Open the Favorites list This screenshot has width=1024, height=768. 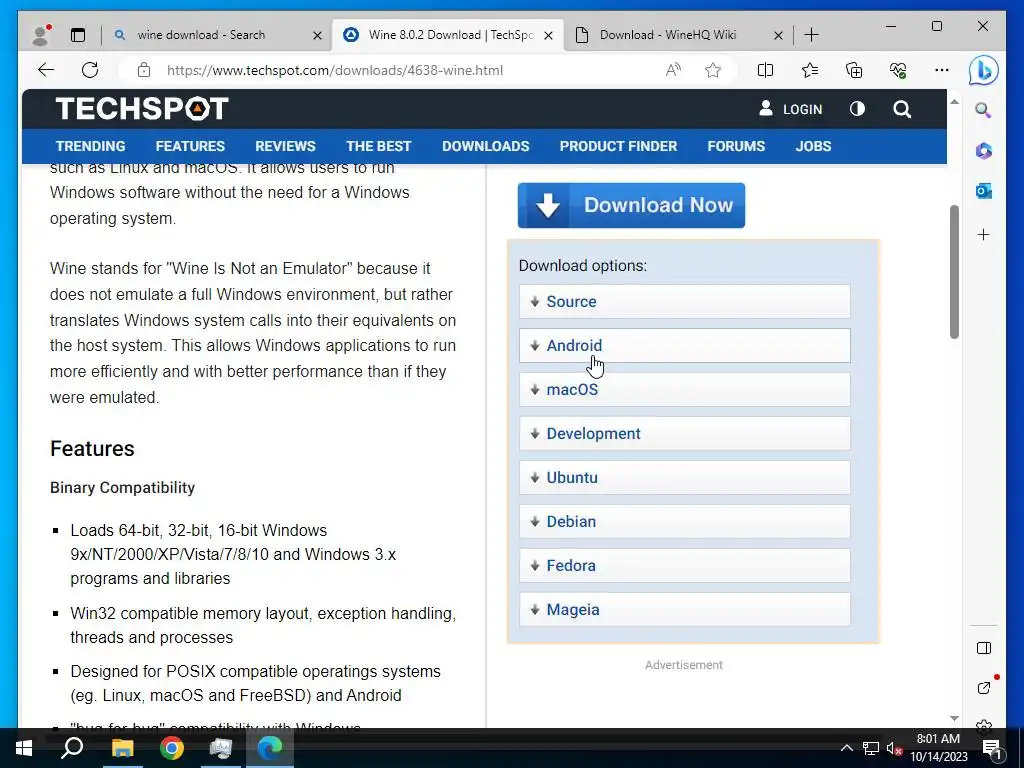point(810,70)
